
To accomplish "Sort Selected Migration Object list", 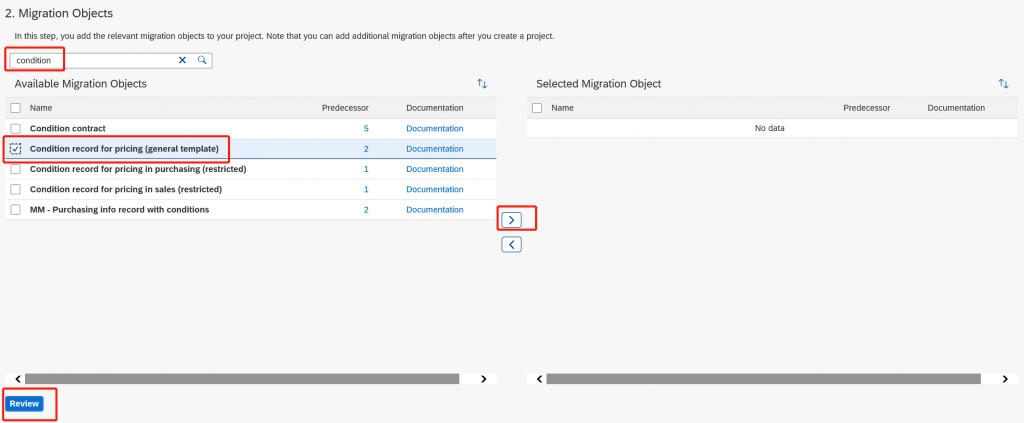I will [x=1004, y=84].
